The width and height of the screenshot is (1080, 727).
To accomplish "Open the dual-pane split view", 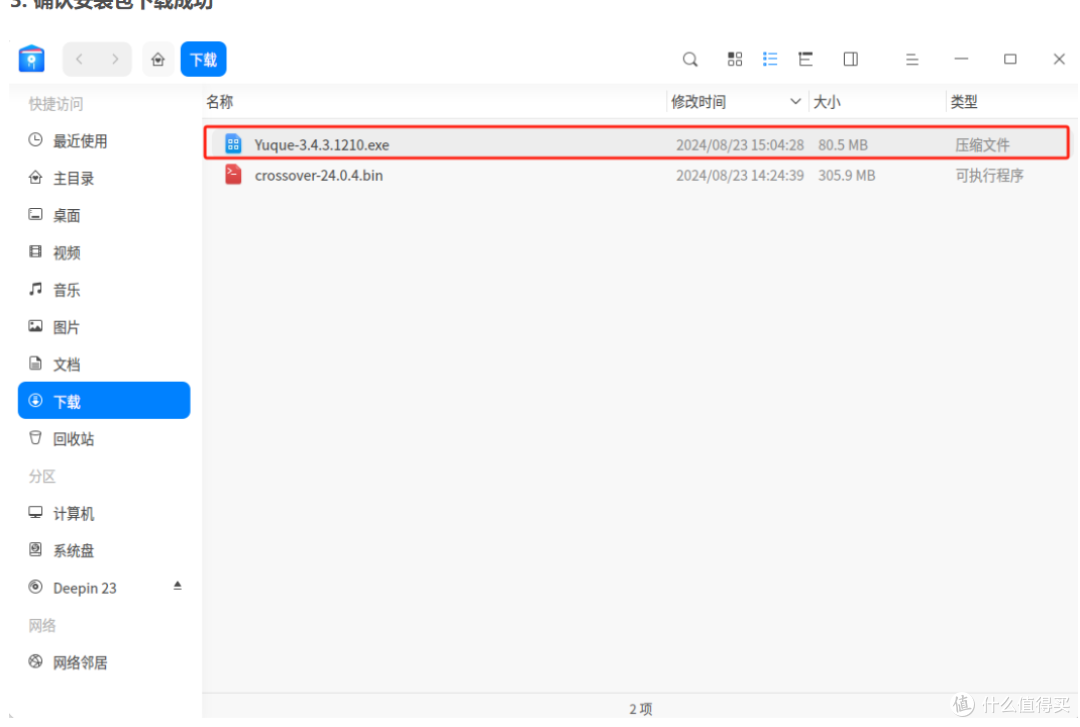I will coord(850,59).
